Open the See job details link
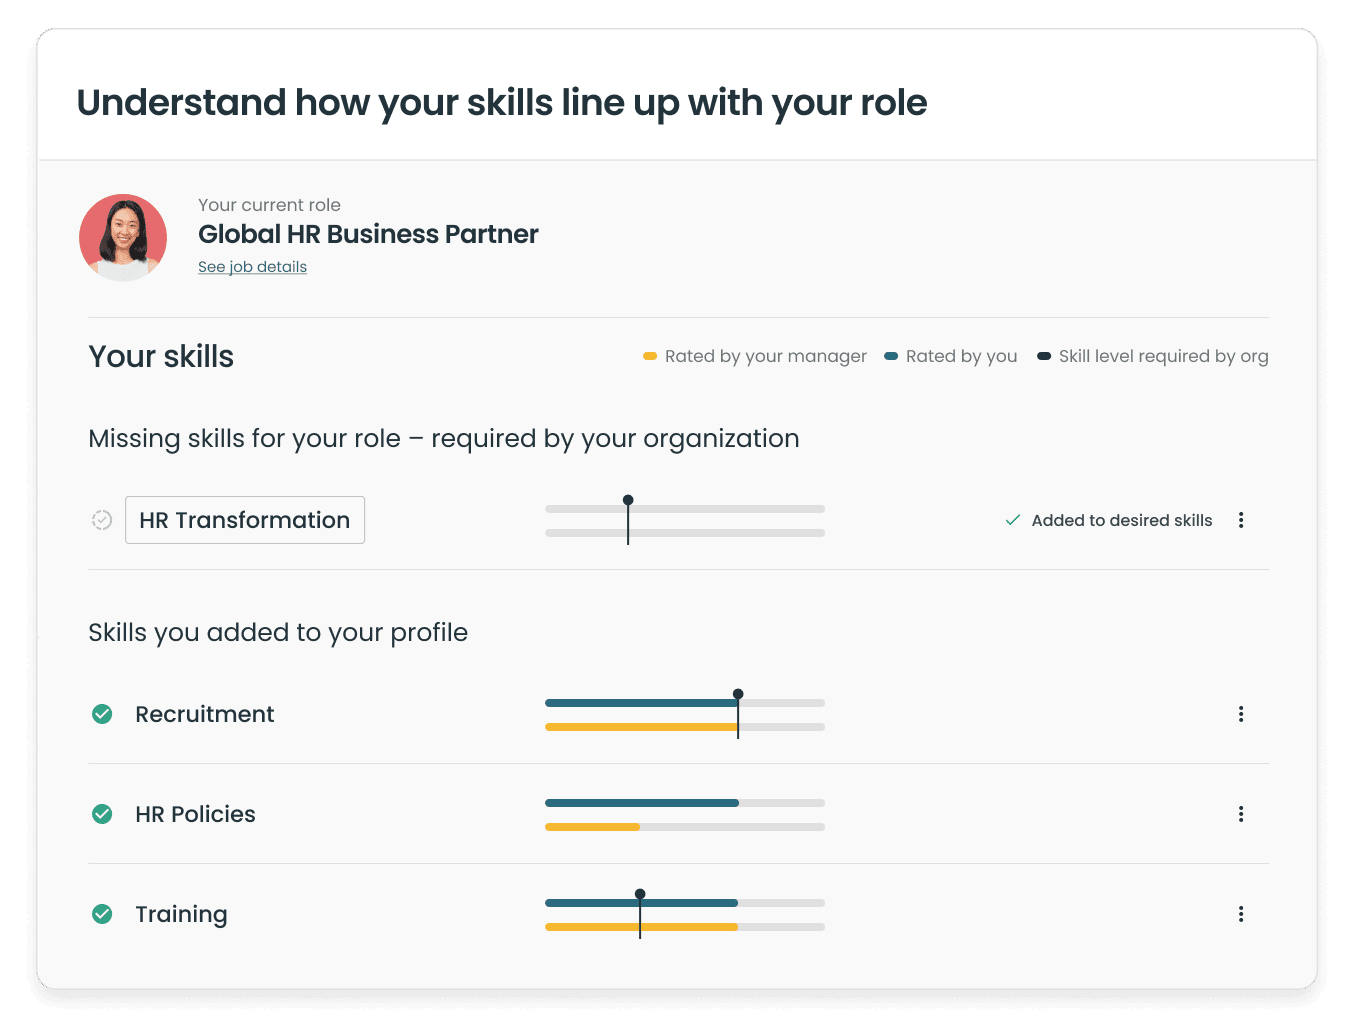Viewport: 1356px width, 1017px height. [252, 267]
